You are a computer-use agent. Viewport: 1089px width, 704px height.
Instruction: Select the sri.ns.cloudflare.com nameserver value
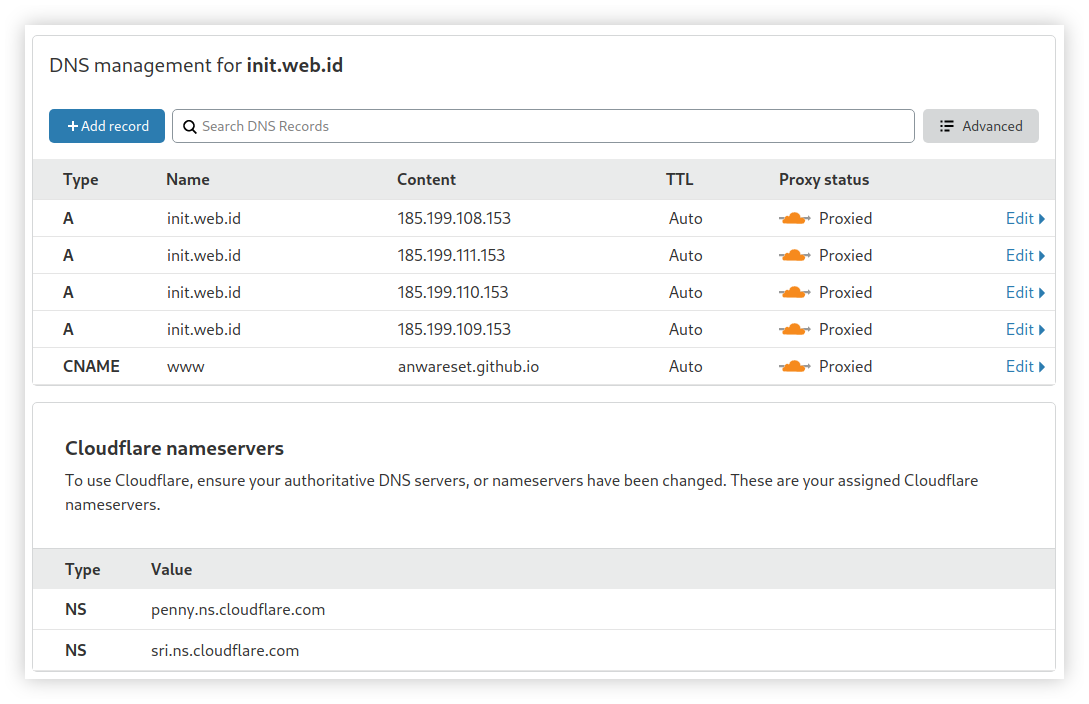tap(225, 650)
